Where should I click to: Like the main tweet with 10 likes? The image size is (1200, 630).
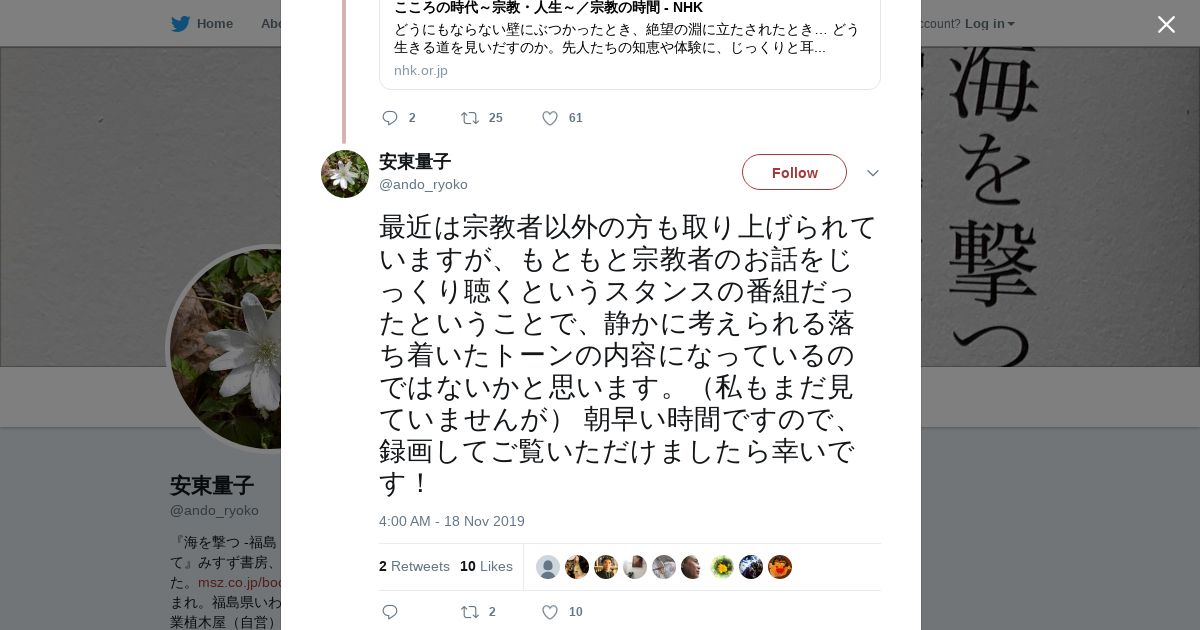[x=550, y=612]
